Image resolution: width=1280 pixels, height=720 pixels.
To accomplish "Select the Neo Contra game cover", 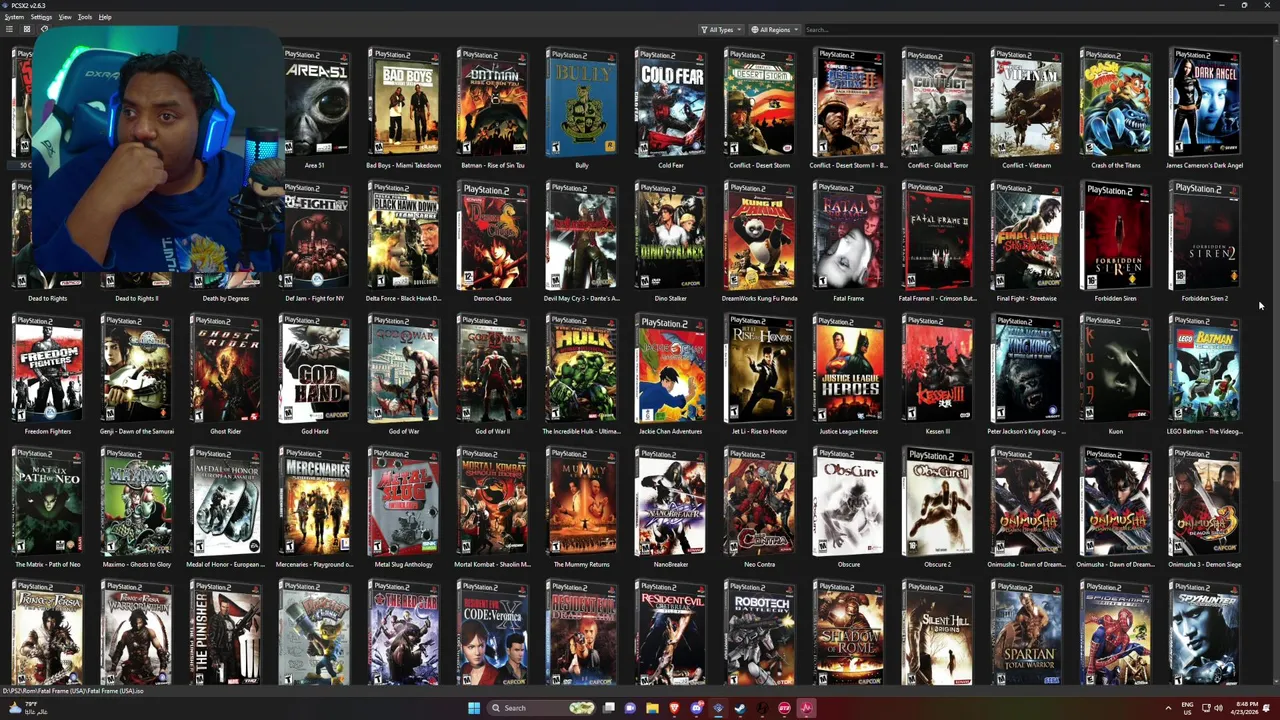I will (760, 502).
